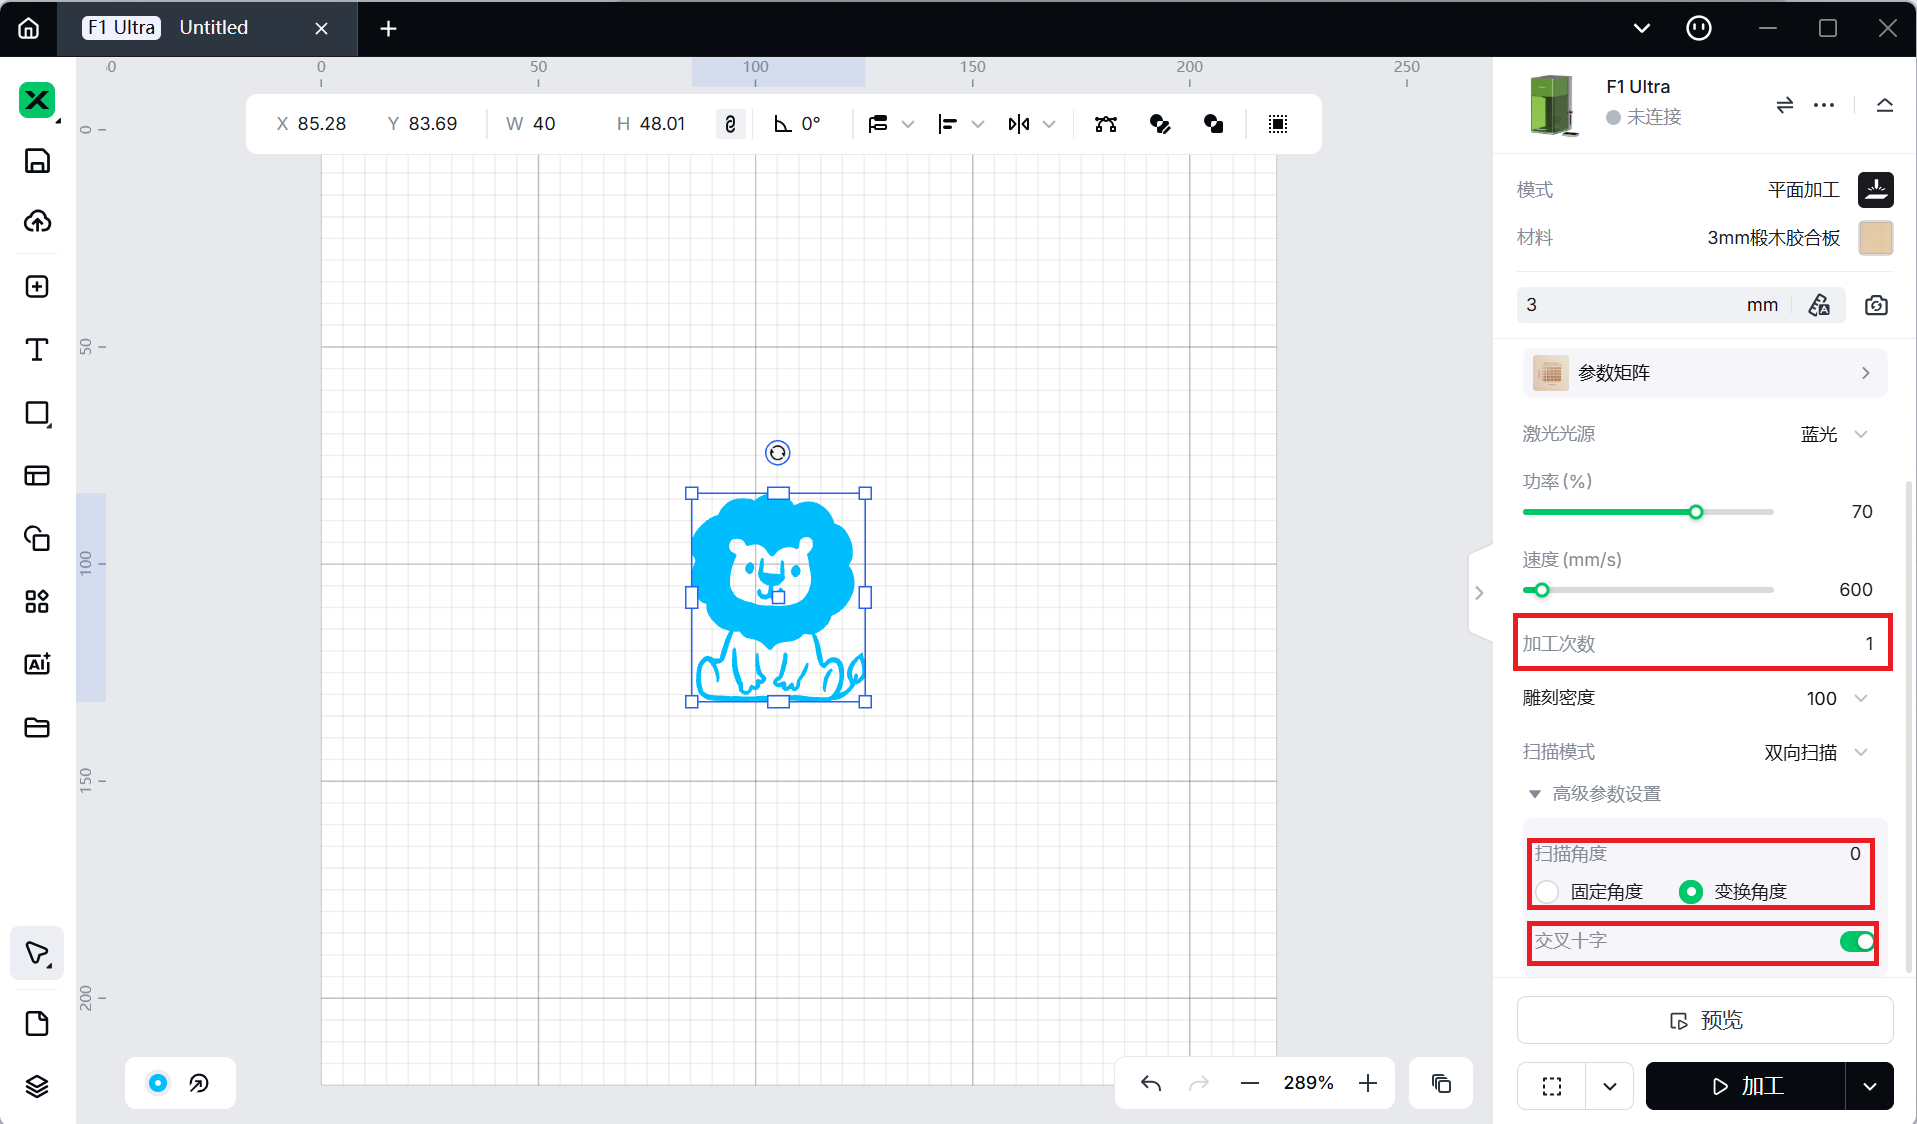Click the 加工 process button

pyautogui.click(x=1746, y=1086)
